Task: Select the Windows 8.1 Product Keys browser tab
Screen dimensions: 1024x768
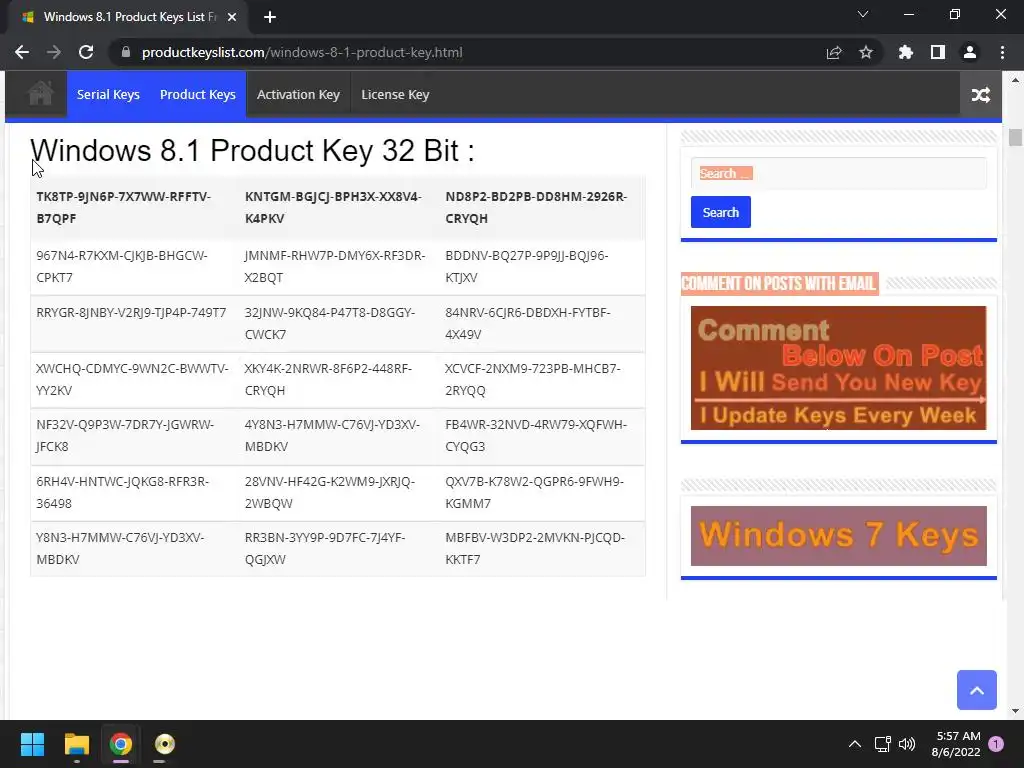Action: (127, 17)
